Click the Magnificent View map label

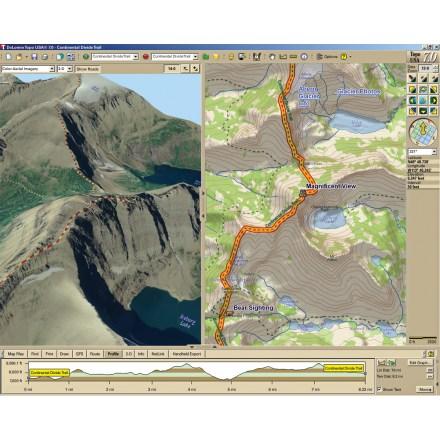[331, 186]
